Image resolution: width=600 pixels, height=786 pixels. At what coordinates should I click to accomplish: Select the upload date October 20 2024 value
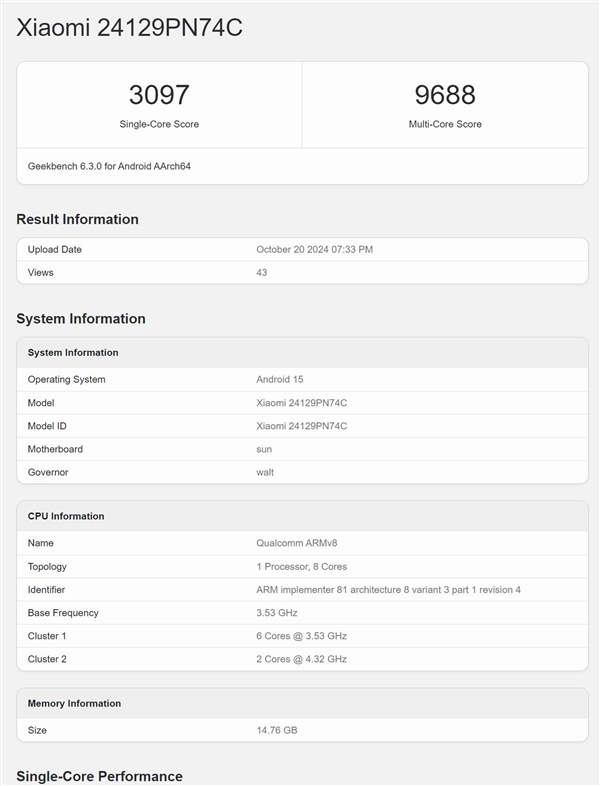coord(314,249)
